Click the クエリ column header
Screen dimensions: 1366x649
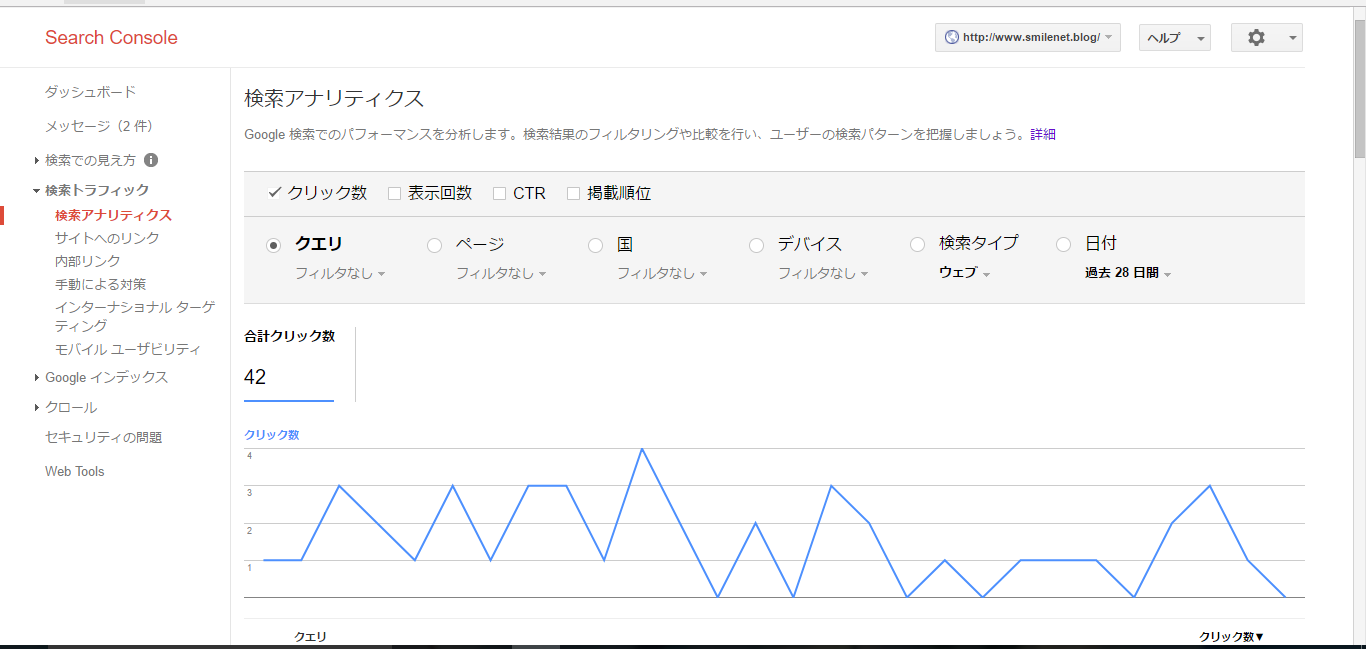point(310,636)
